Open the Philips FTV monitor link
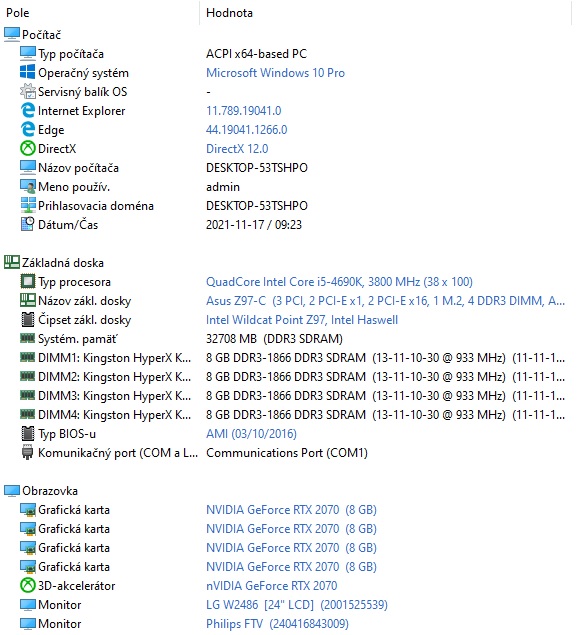 [x=277, y=624]
